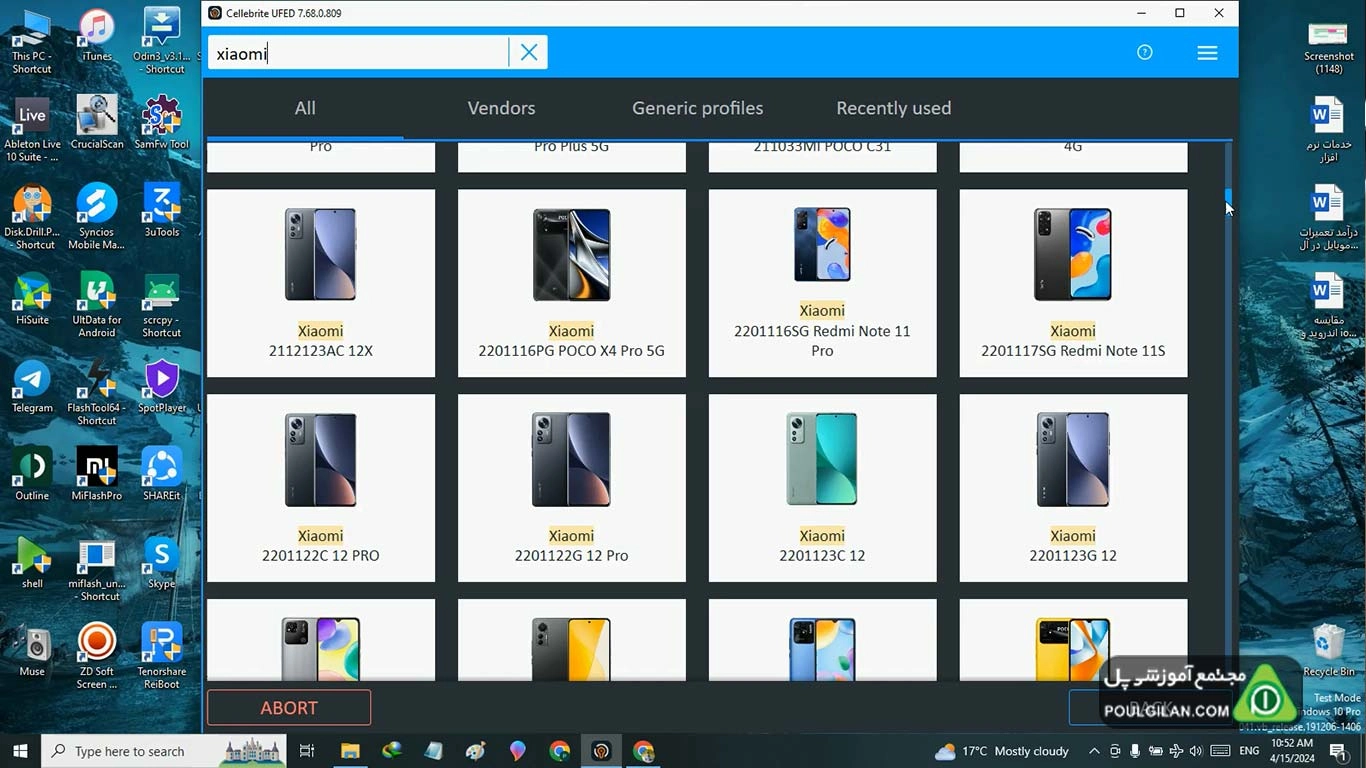Pick the Xiaomi 2201123C 12 device
1366x768 pixels.
point(822,488)
